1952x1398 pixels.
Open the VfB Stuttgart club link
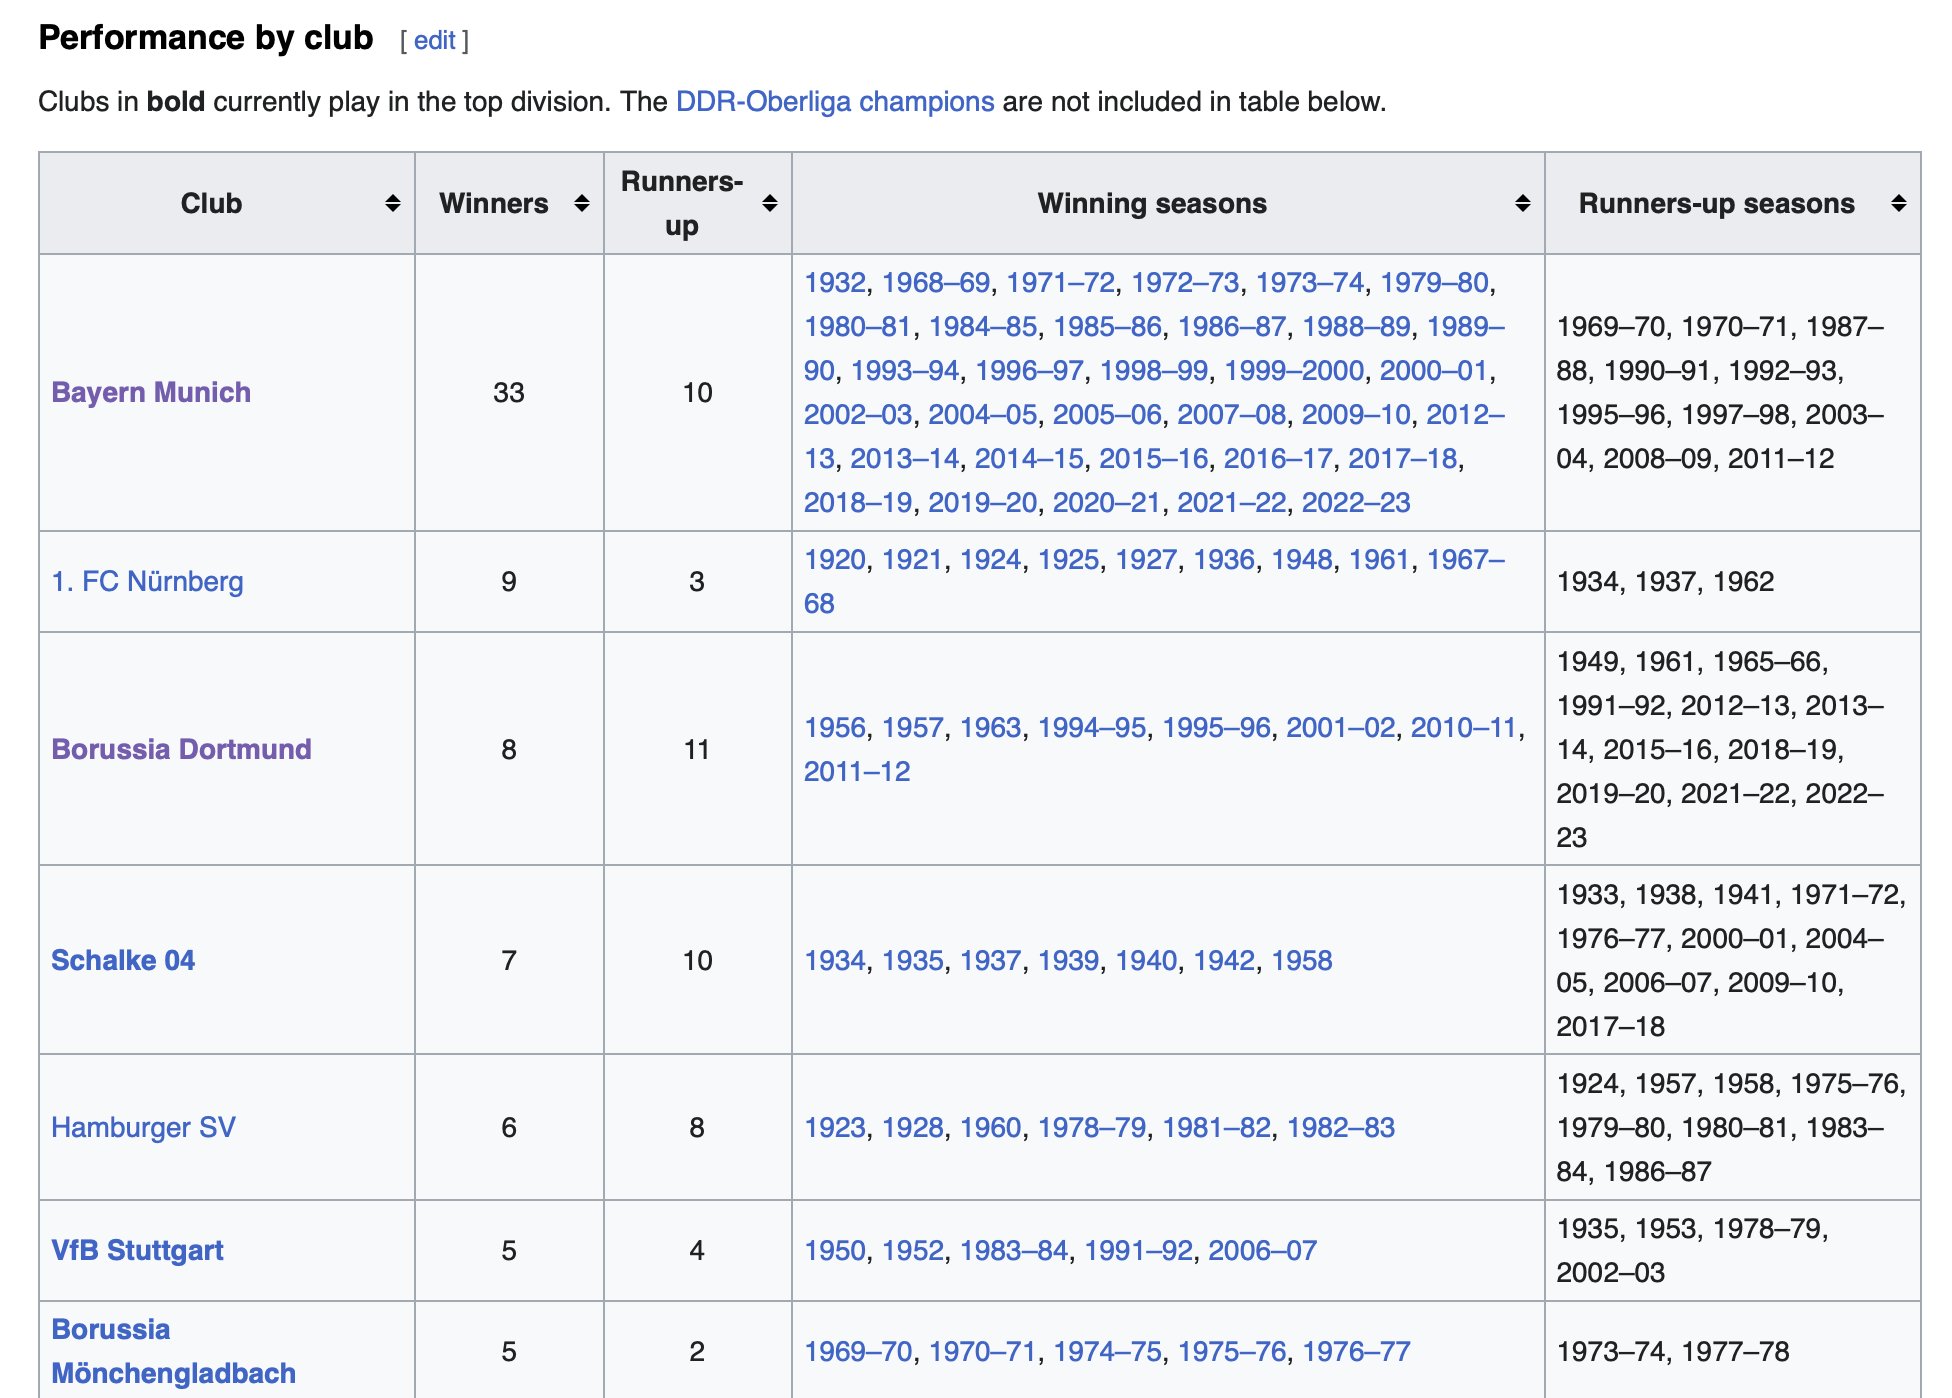[x=137, y=1250]
